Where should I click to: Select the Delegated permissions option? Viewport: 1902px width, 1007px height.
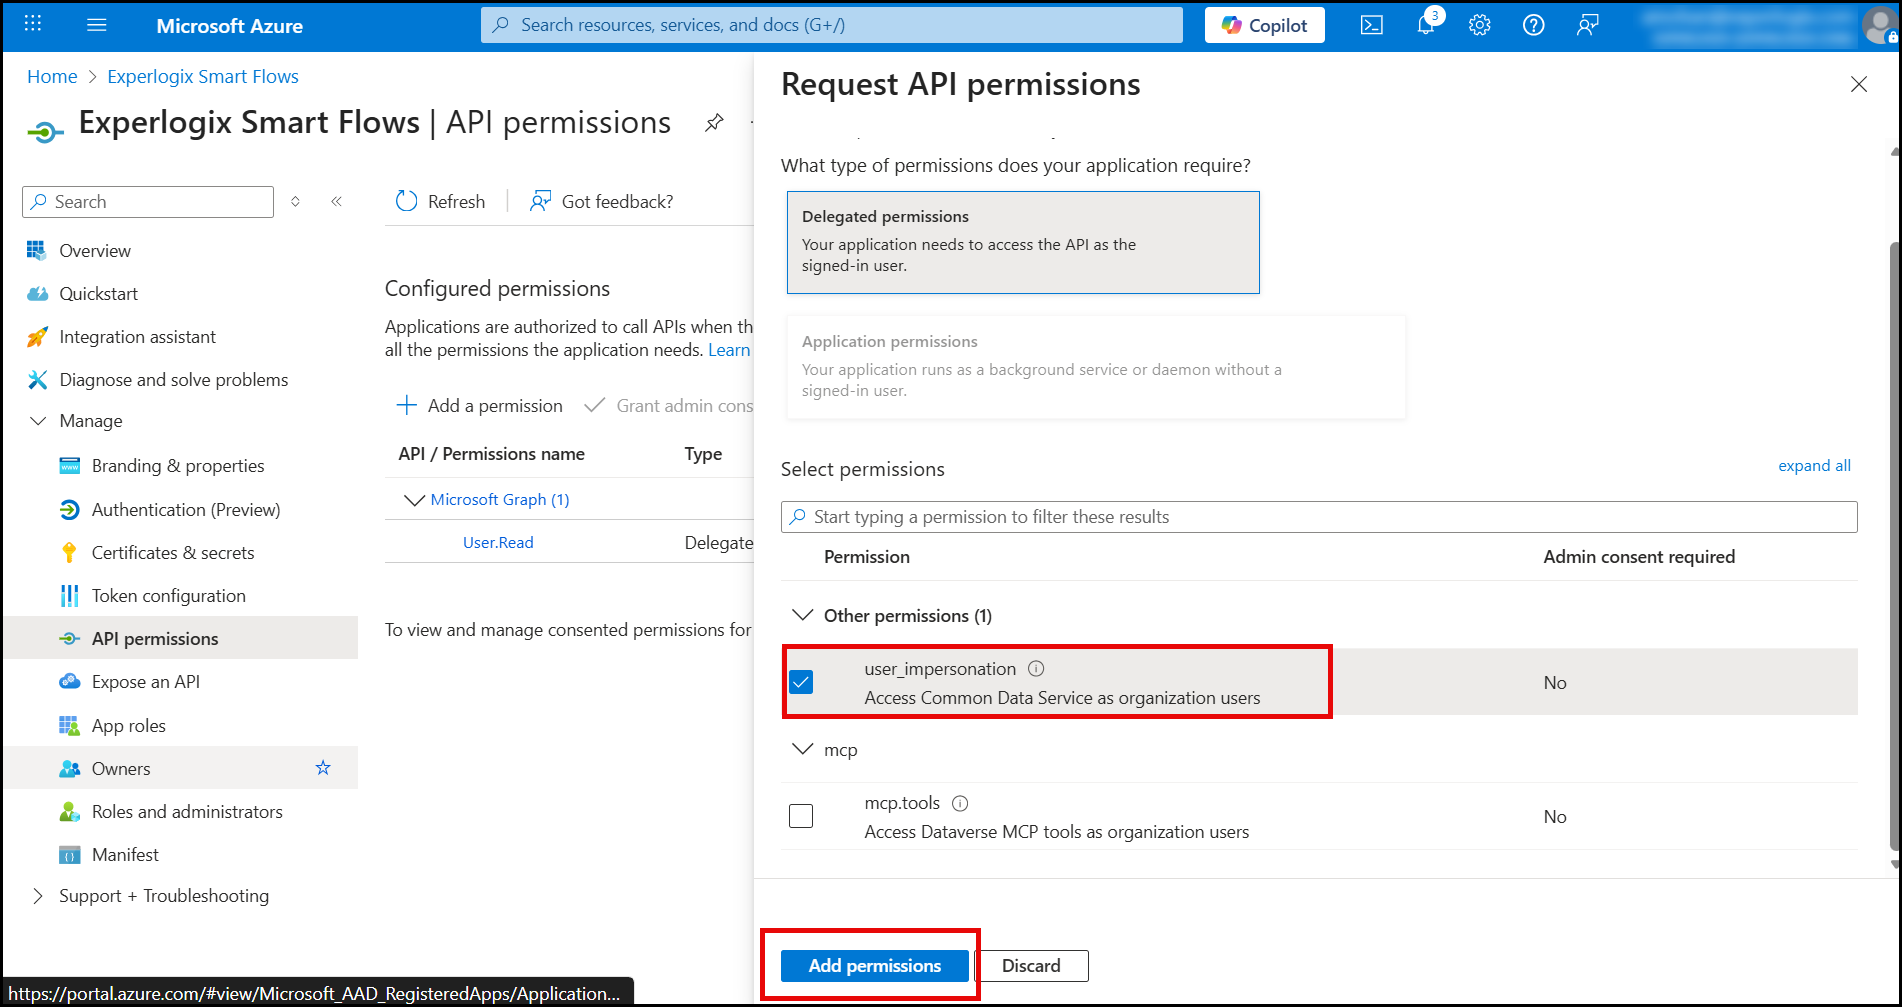point(1023,242)
